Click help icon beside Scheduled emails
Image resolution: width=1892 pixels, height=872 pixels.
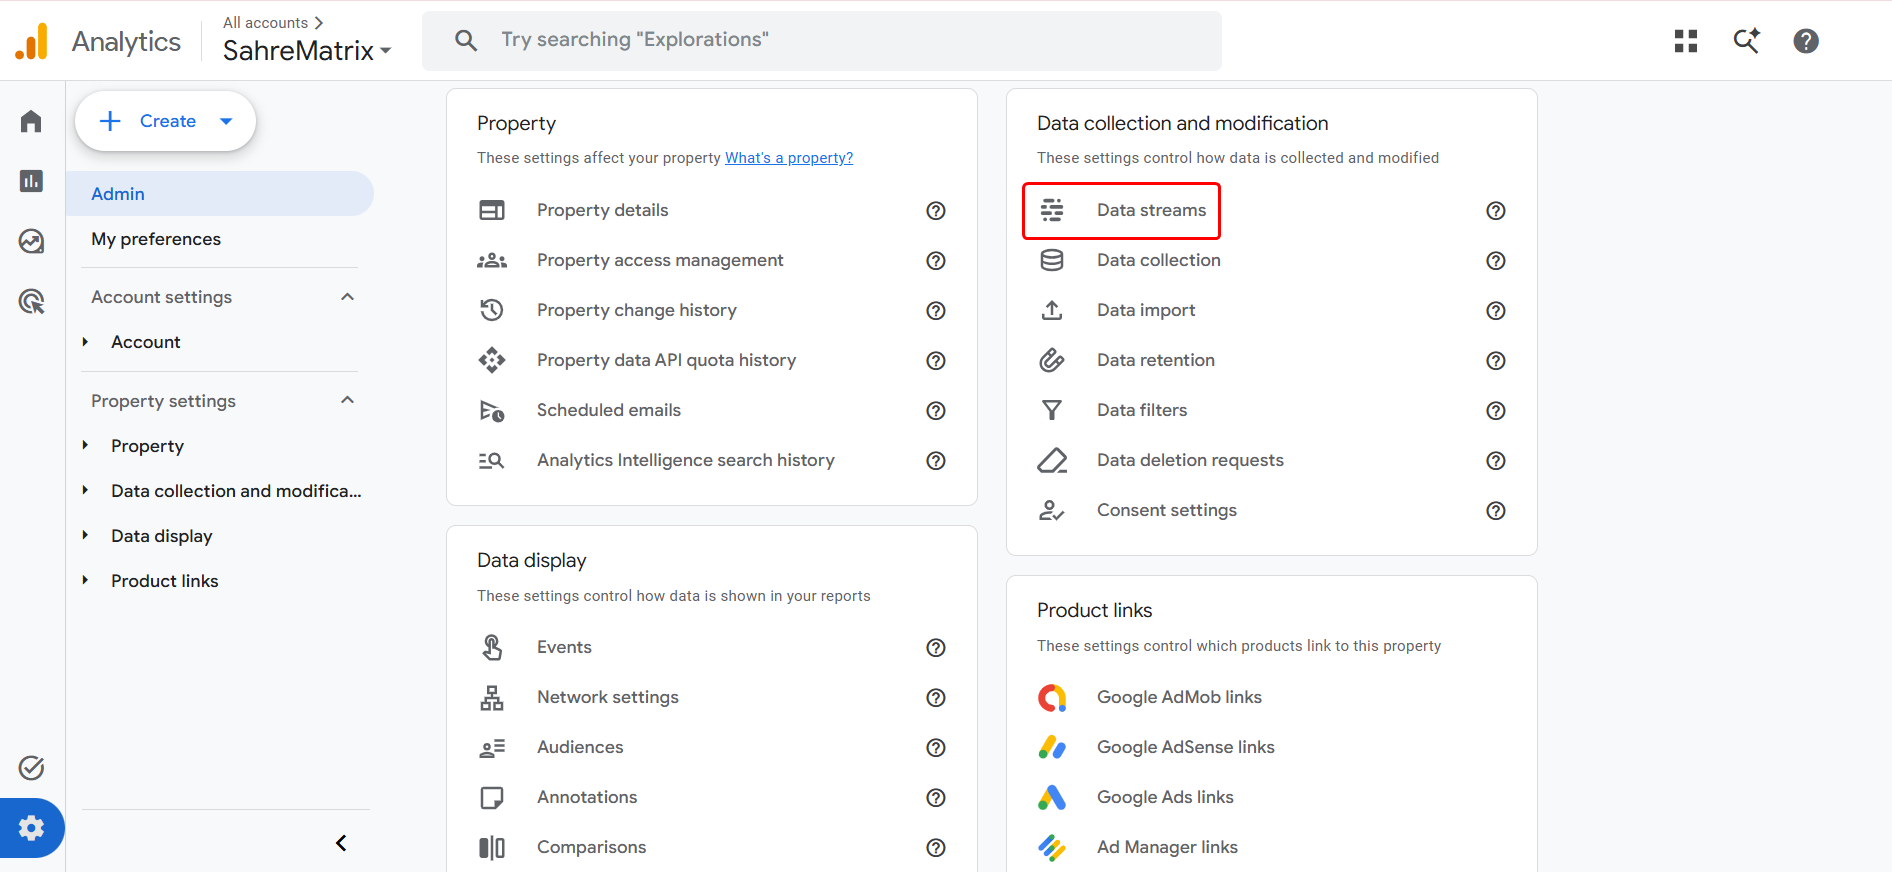tap(936, 410)
